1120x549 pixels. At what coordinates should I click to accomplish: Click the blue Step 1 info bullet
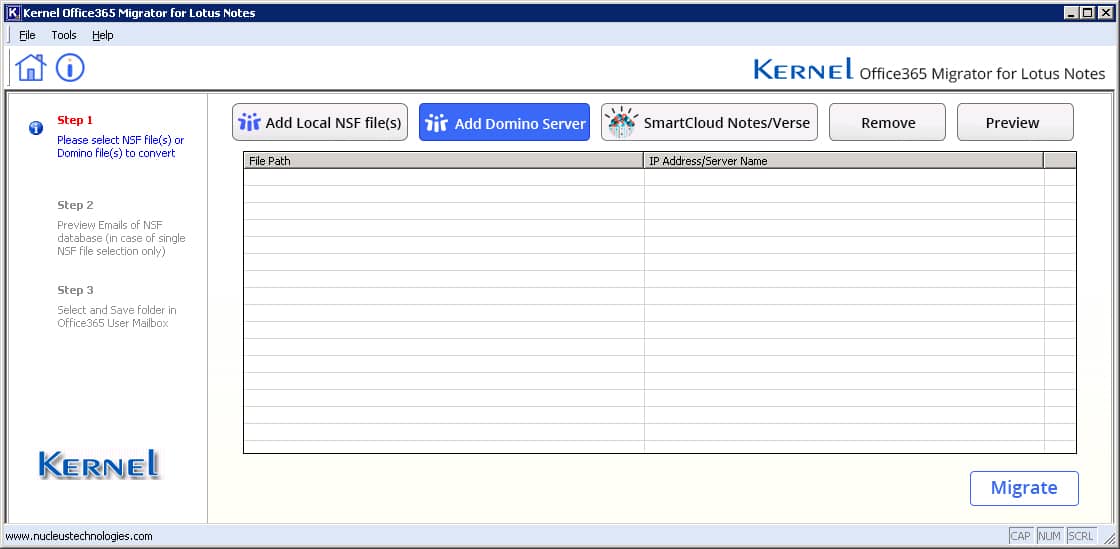click(36, 128)
